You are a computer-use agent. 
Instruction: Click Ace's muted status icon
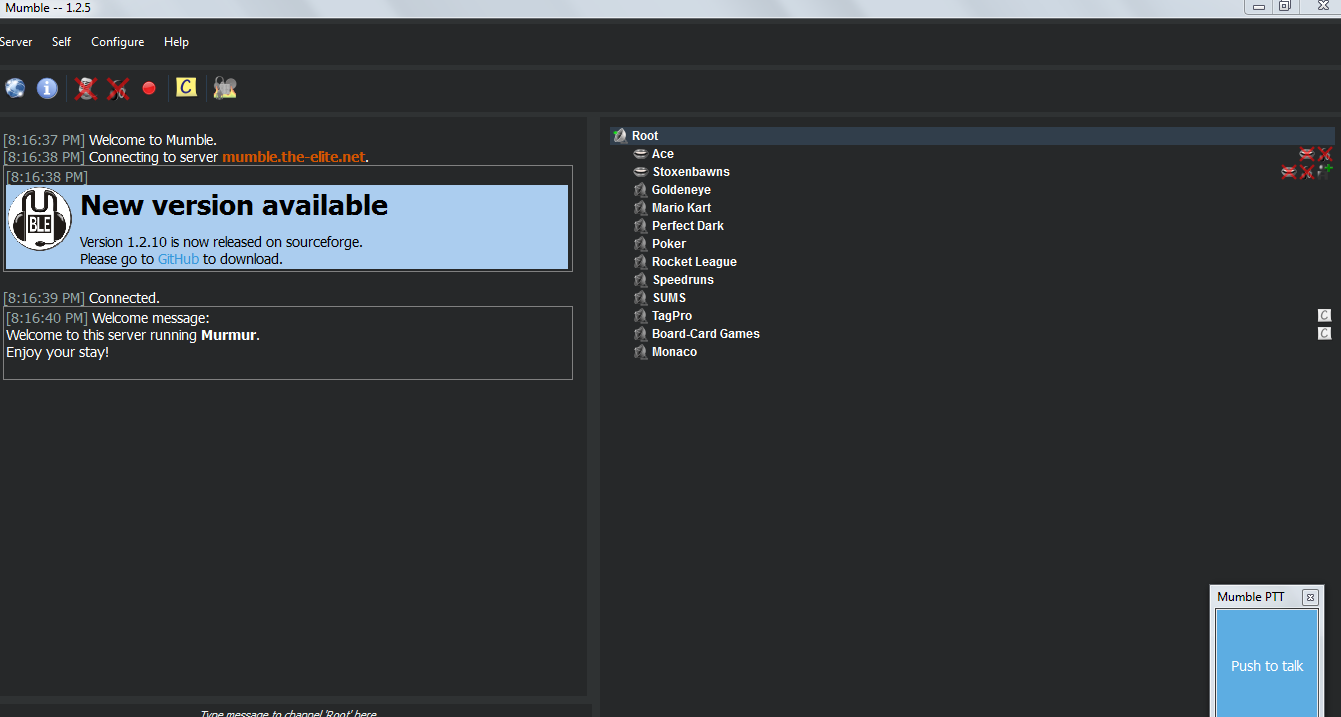1306,154
